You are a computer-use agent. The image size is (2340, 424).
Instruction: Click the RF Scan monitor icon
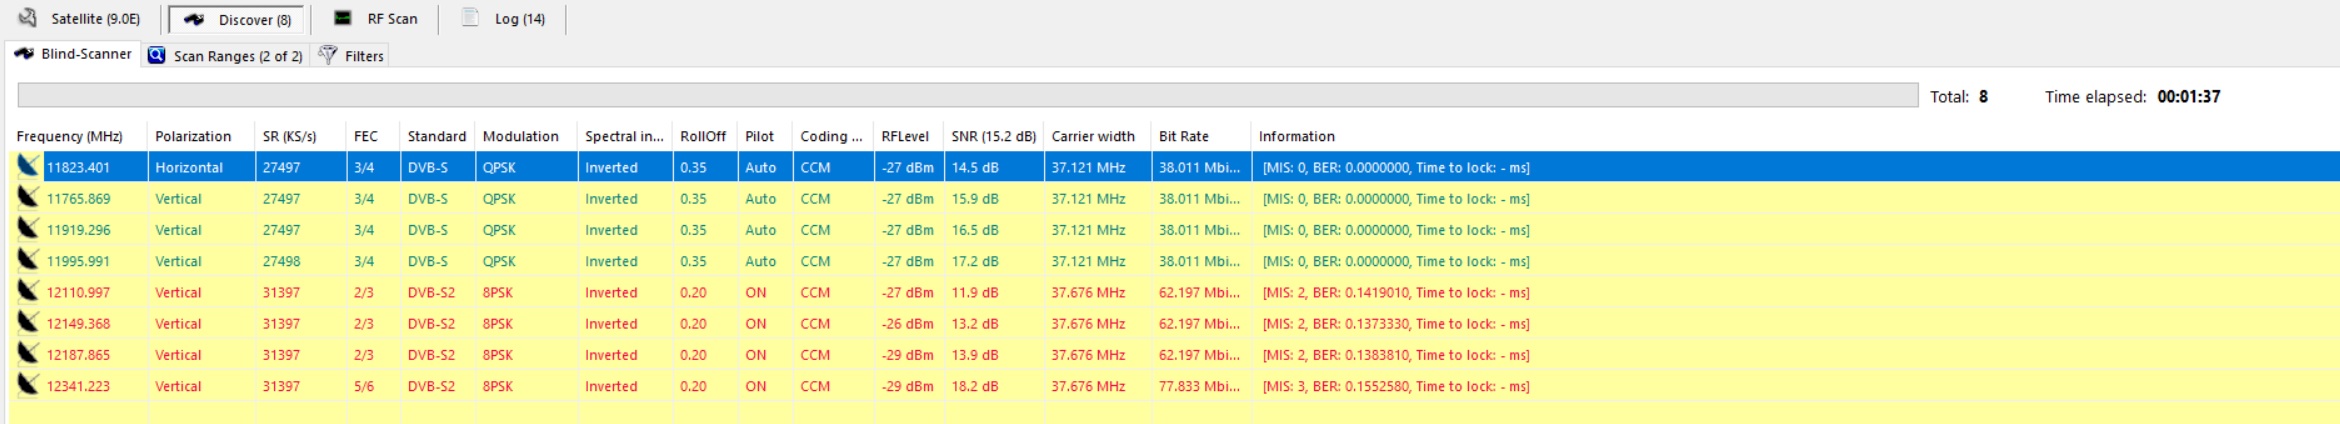coord(343,18)
